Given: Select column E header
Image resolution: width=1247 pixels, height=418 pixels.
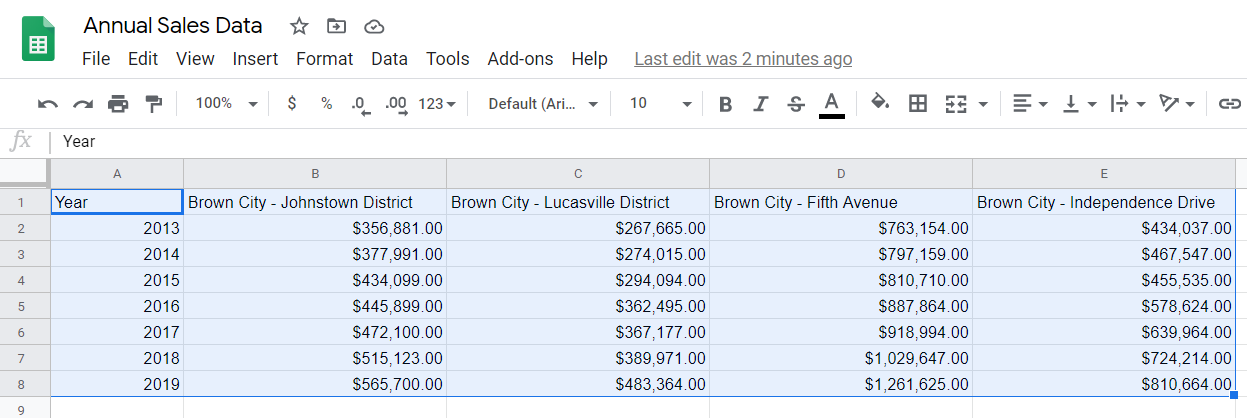Looking at the screenshot, I should pyautogui.click(x=1104, y=174).
